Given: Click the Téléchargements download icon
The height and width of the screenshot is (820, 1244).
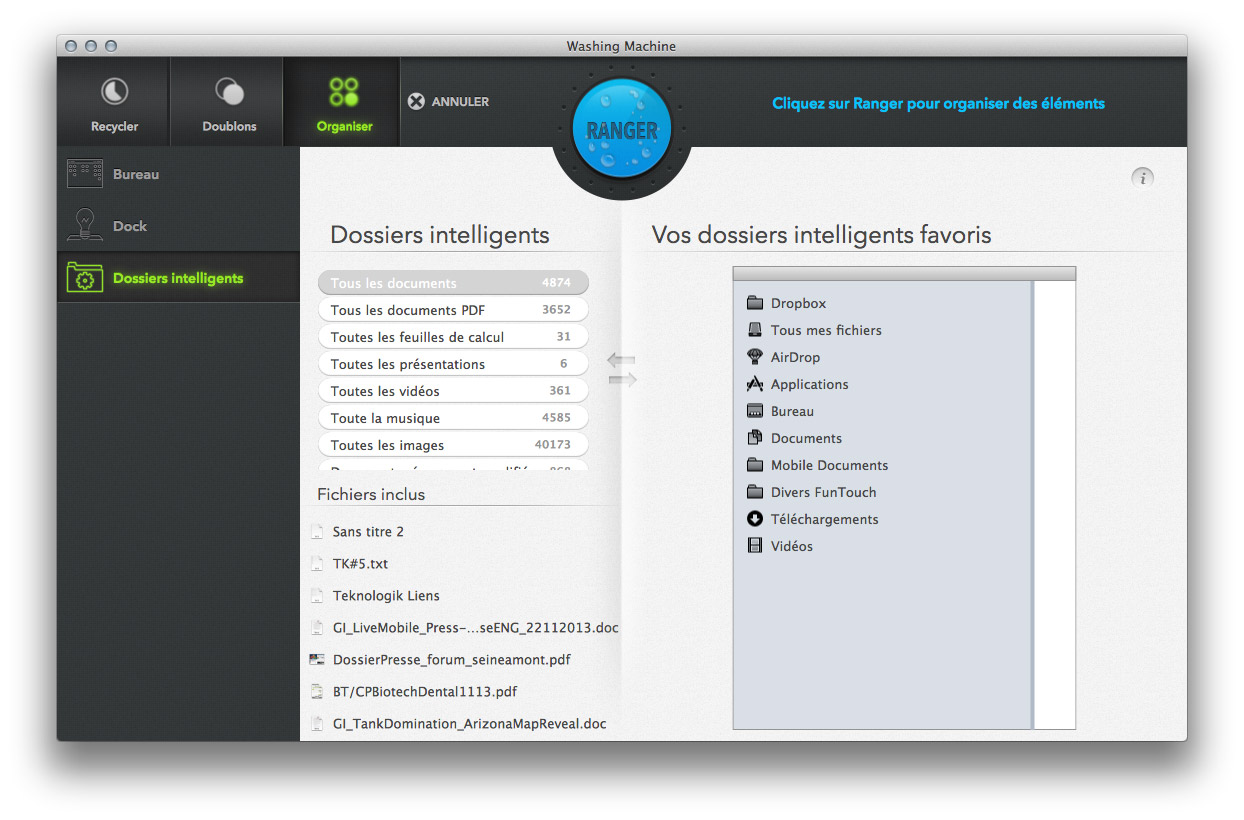Looking at the screenshot, I should 755,519.
